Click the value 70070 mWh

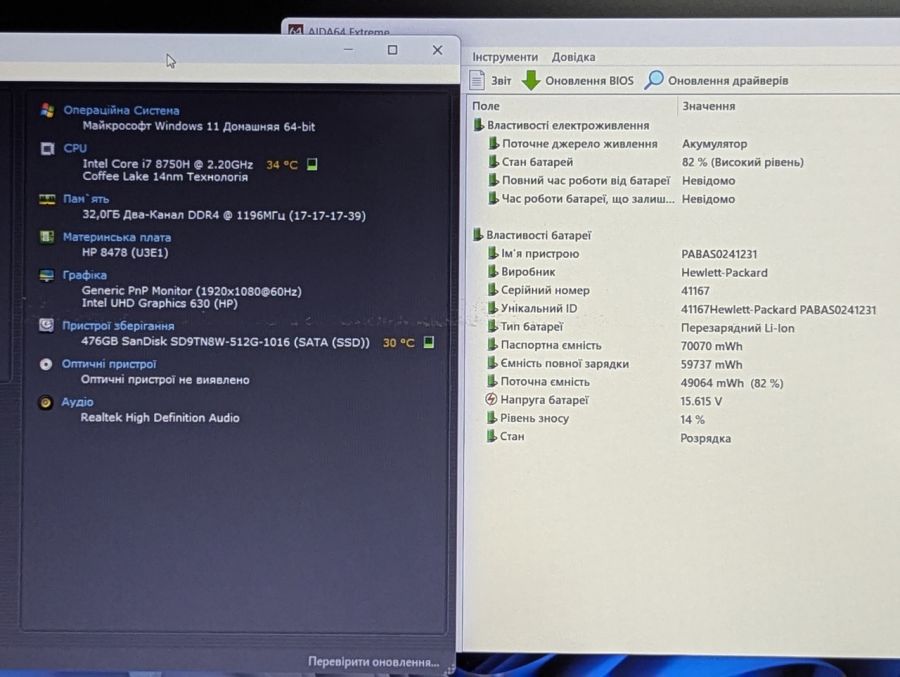711,346
